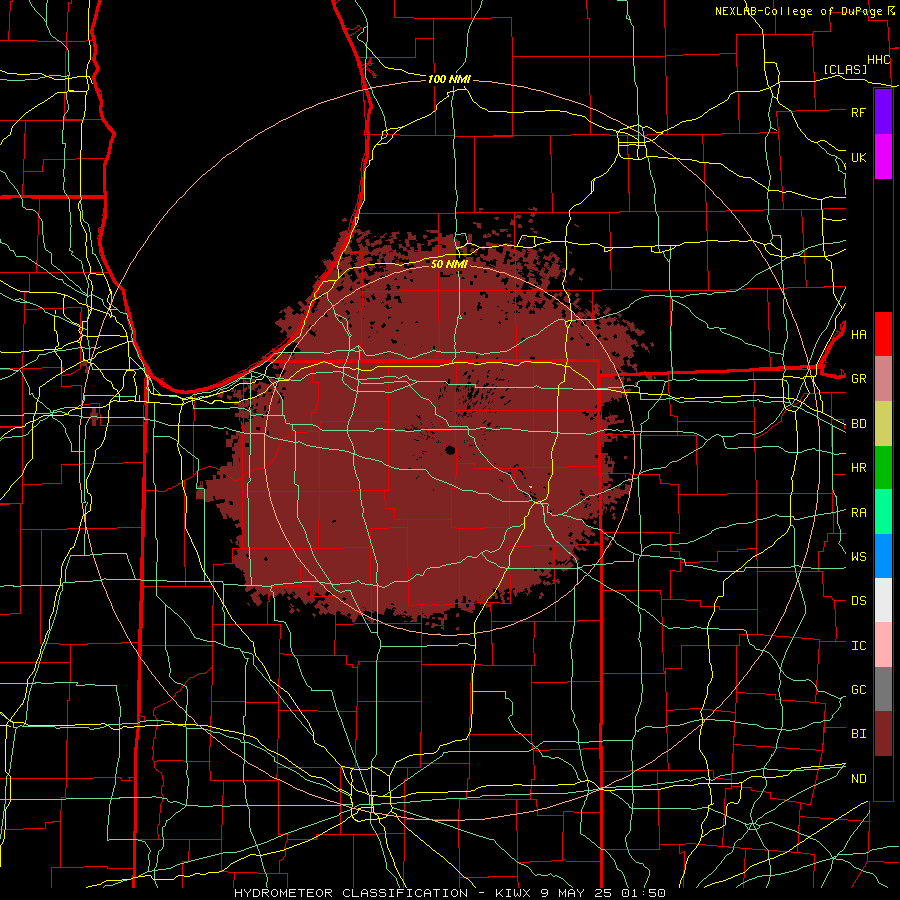Click the HA red legend swatch
This screenshot has height=900, width=900.
(x=883, y=334)
